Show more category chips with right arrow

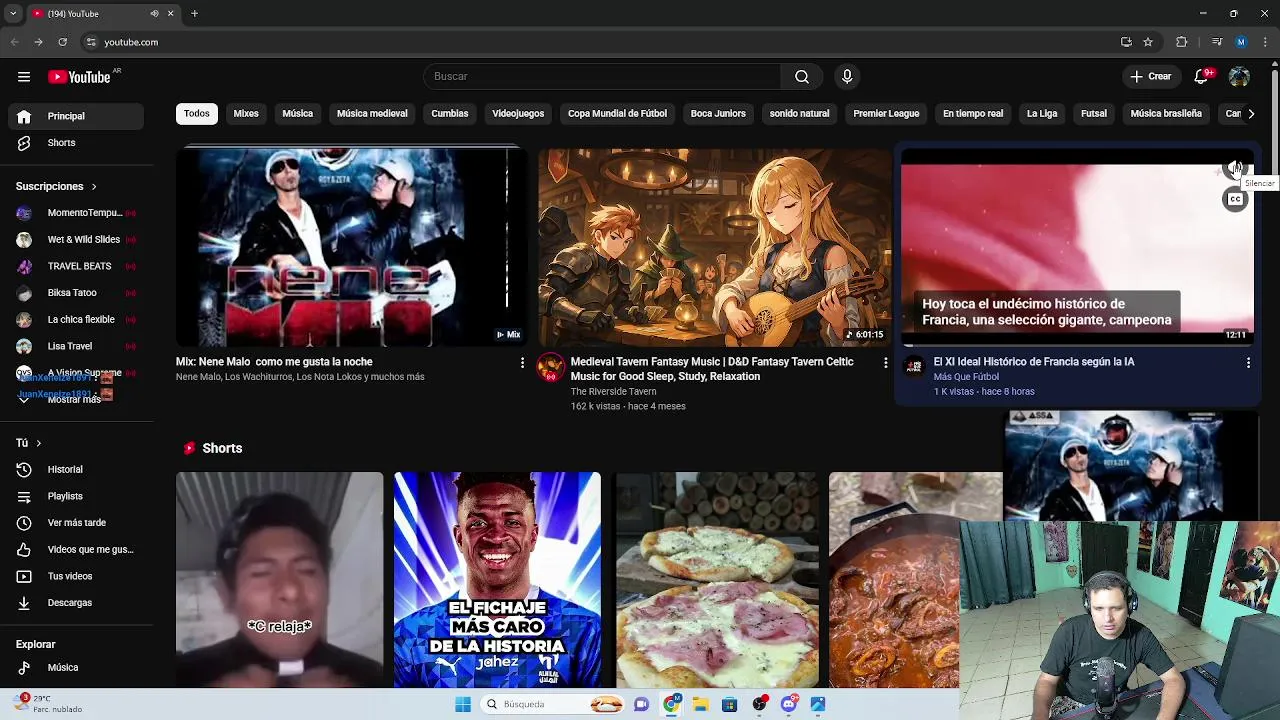point(1250,114)
